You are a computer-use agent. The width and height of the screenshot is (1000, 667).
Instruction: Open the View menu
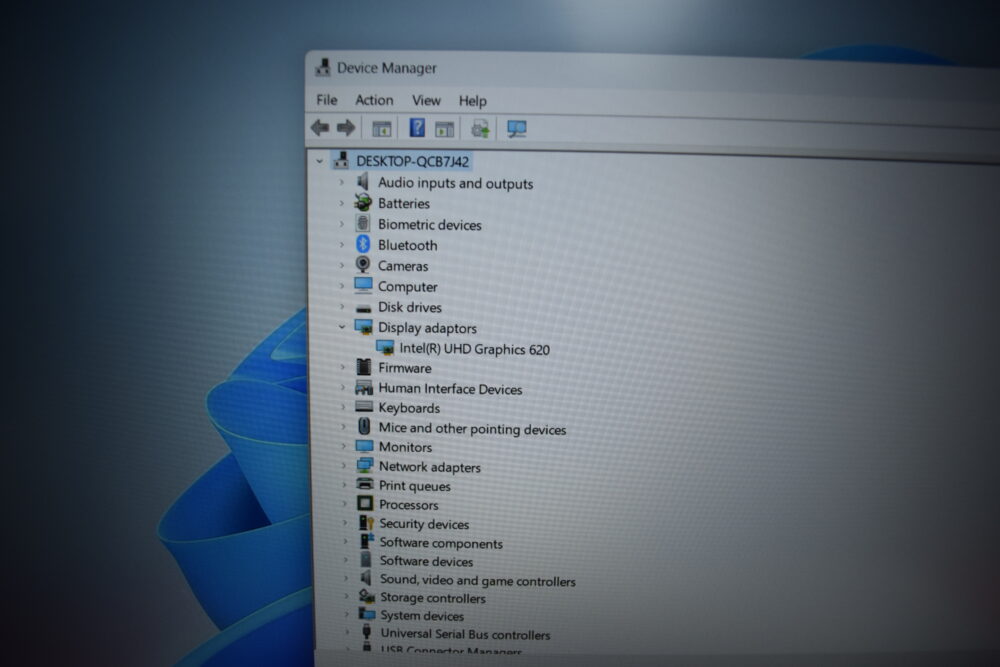(426, 101)
